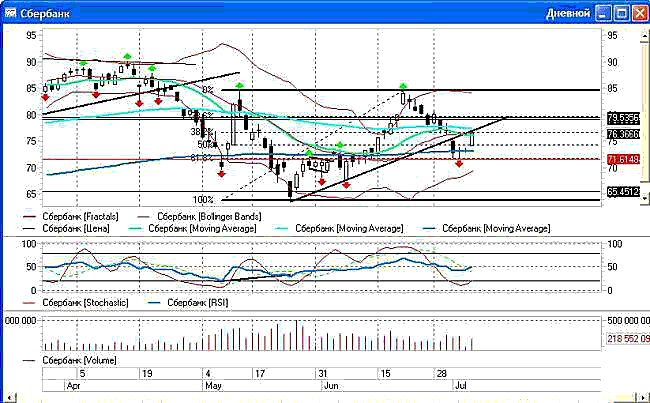This screenshot has width=650, height=403.
Task: Click the date 17 on time axis
Action: (260, 374)
